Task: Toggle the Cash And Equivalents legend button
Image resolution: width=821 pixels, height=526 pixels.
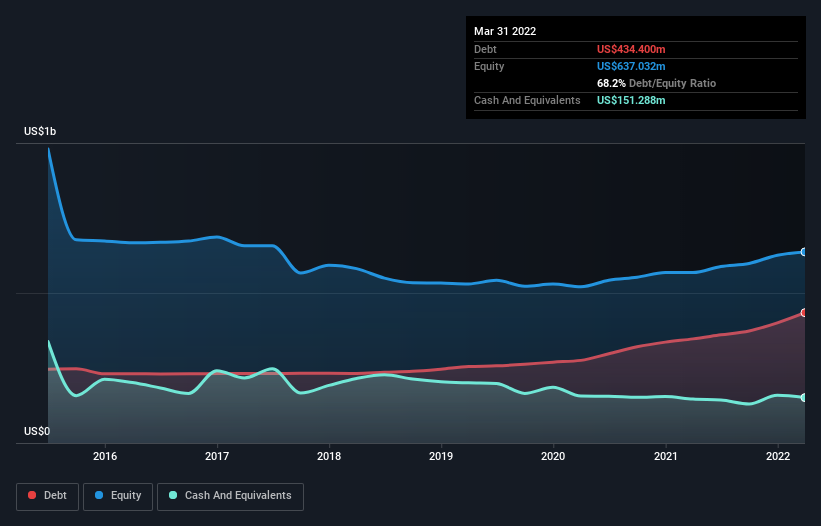Action: click(230, 496)
